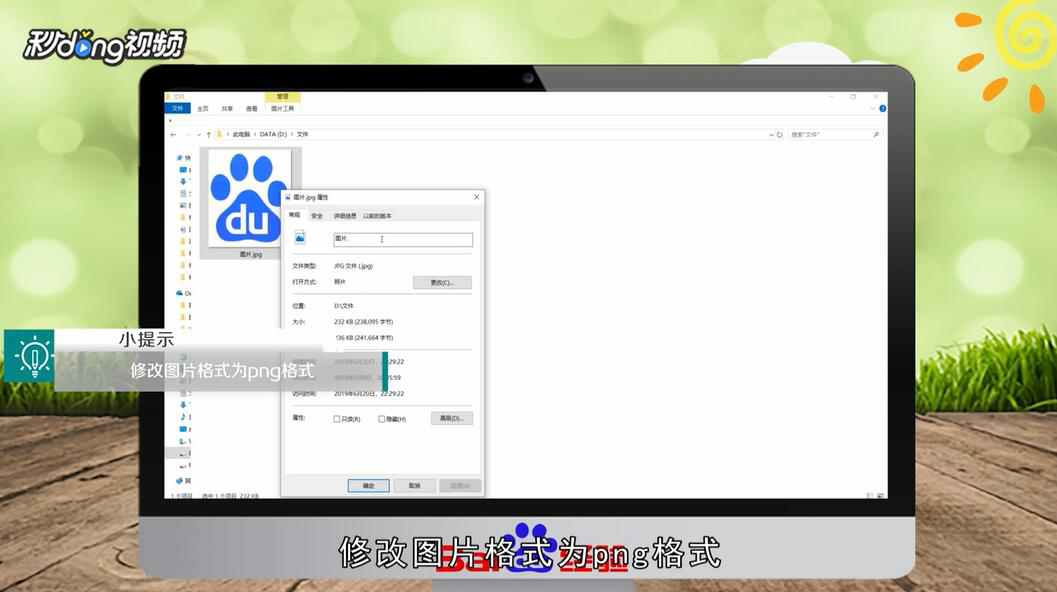The width and height of the screenshot is (1057, 592).
Task: Click 更改(C)... open-with button
Action: pyautogui.click(x=442, y=283)
